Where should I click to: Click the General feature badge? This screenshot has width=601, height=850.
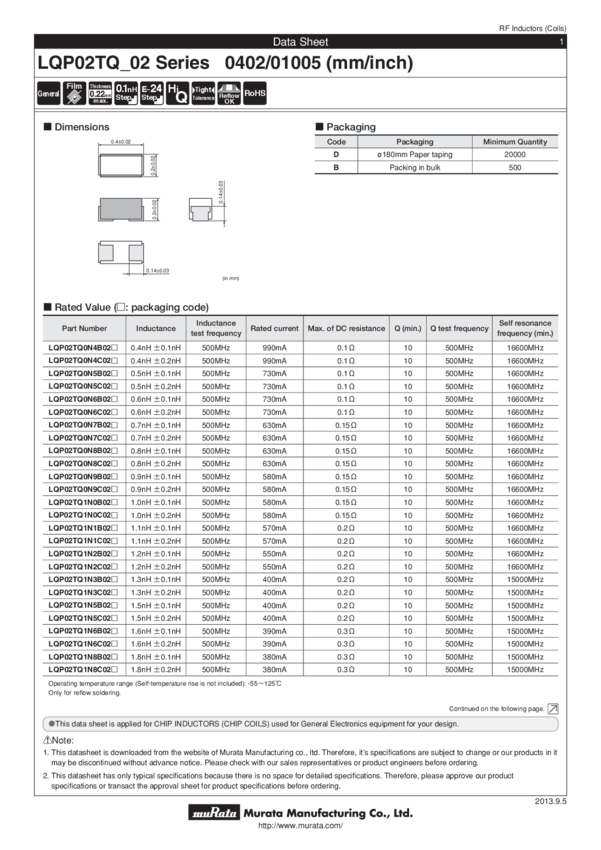[x=48, y=93]
